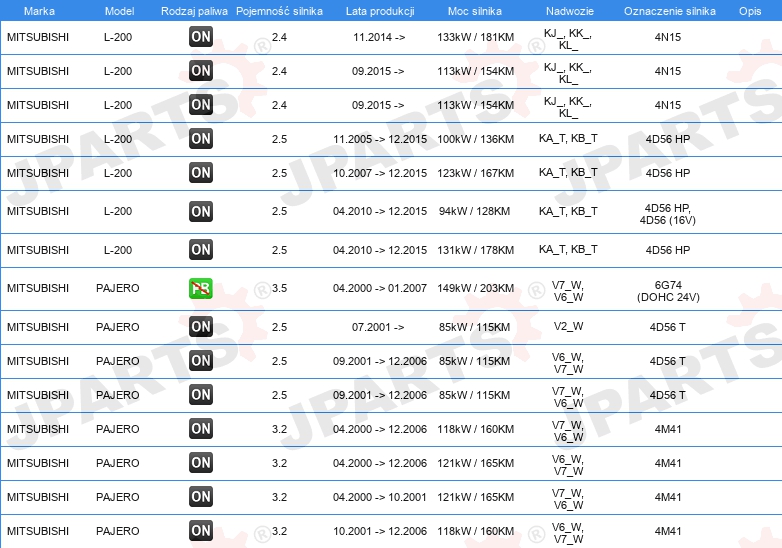Image resolution: width=782 pixels, height=548 pixels.
Task: Click the ON icon in the 10.2001 -> 12.2006 row
Action: point(200,531)
